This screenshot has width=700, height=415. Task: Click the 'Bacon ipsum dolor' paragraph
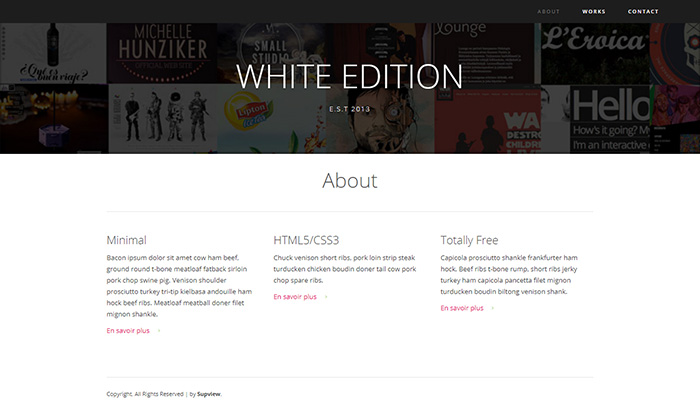pos(179,286)
